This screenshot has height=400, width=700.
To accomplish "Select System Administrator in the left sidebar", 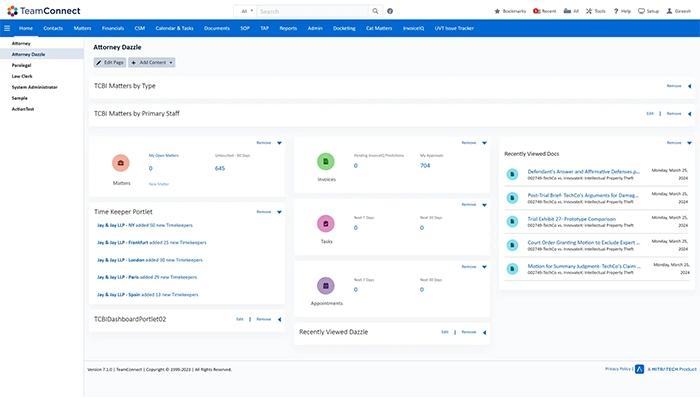I will tap(35, 87).
